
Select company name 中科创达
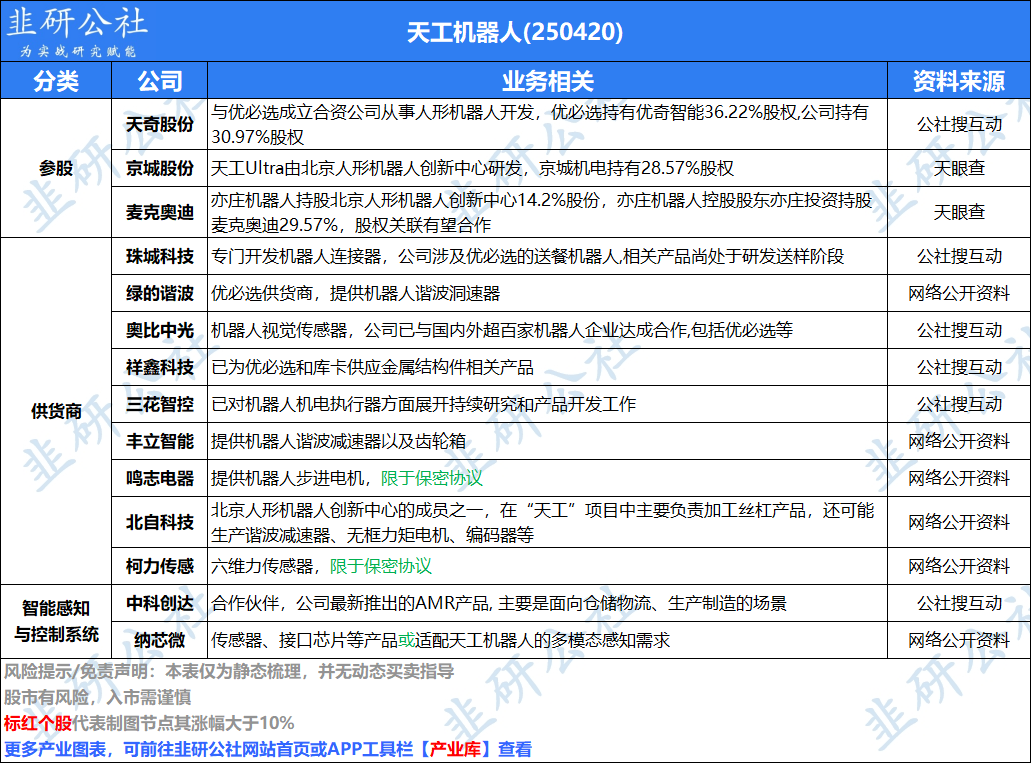coord(159,603)
